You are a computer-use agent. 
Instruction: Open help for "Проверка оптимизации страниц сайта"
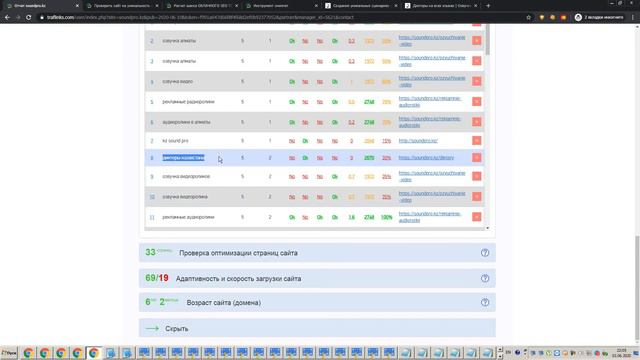[x=485, y=253]
